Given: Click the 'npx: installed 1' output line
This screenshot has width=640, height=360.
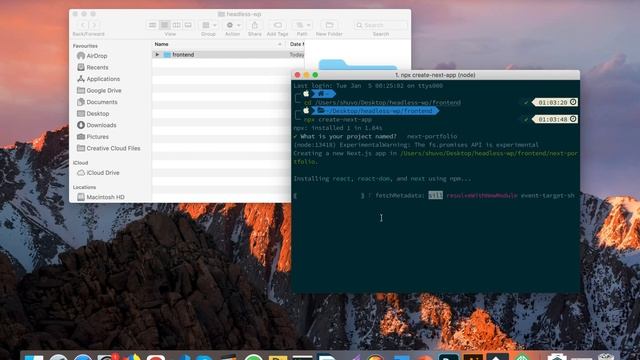Looking at the screenshot, I should (x=338, y=128).
